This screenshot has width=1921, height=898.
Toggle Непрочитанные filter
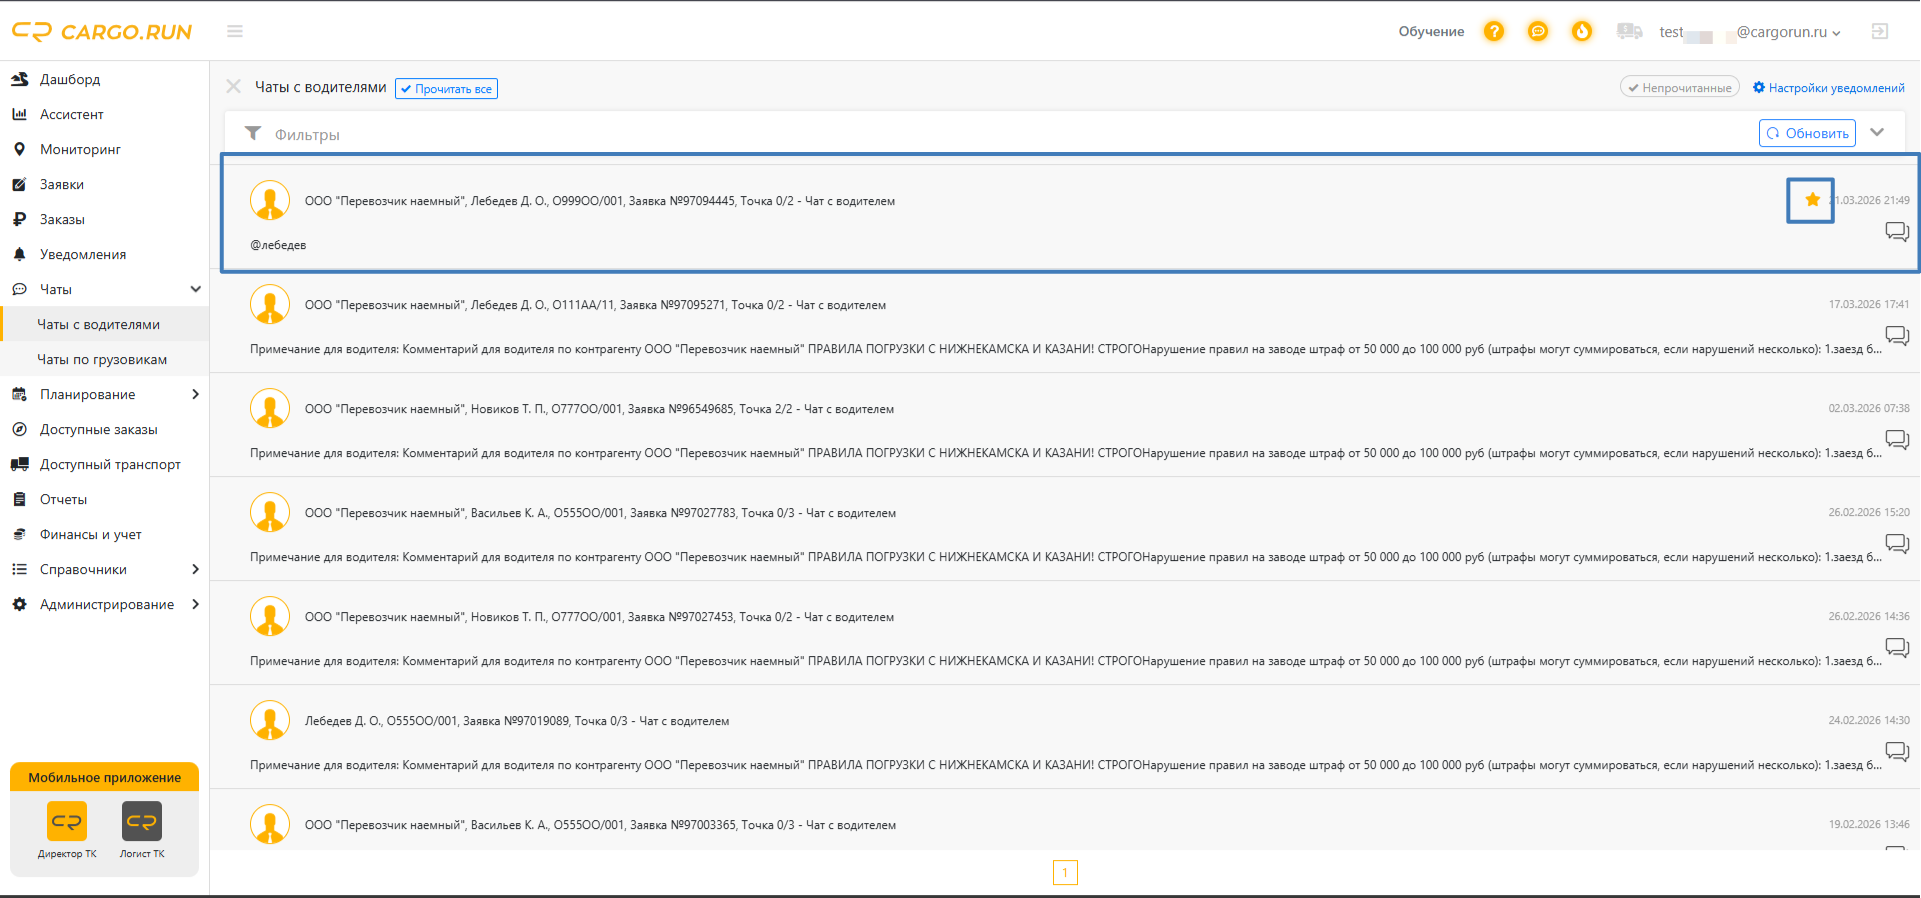(x=1679, y=88)
